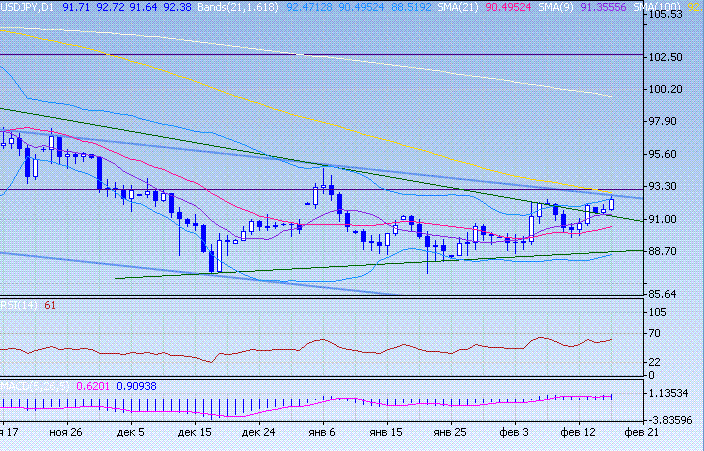This screenshot has height=451, width=704.
Task: Click the RSI(14) panel label
Action: (x=18, y=304)
